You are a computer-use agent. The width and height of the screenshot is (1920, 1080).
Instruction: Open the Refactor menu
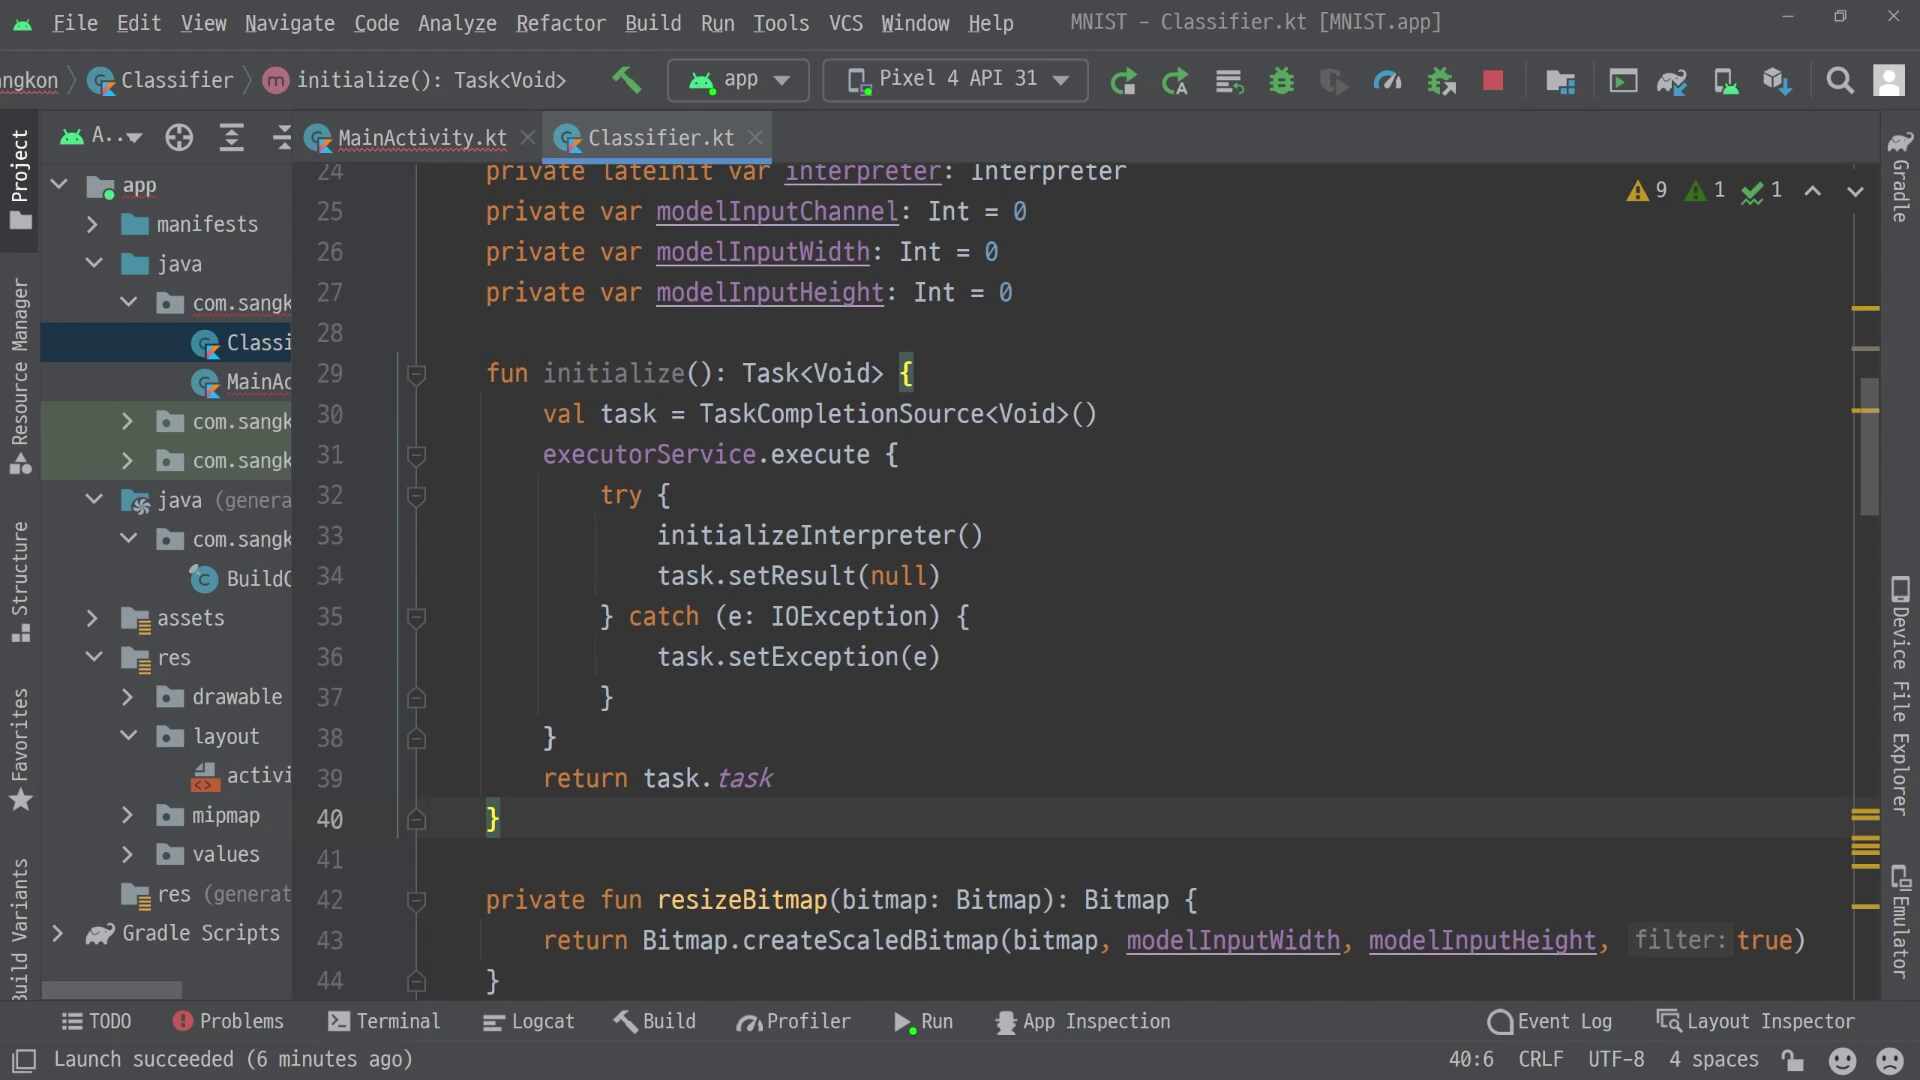point(560,22)
